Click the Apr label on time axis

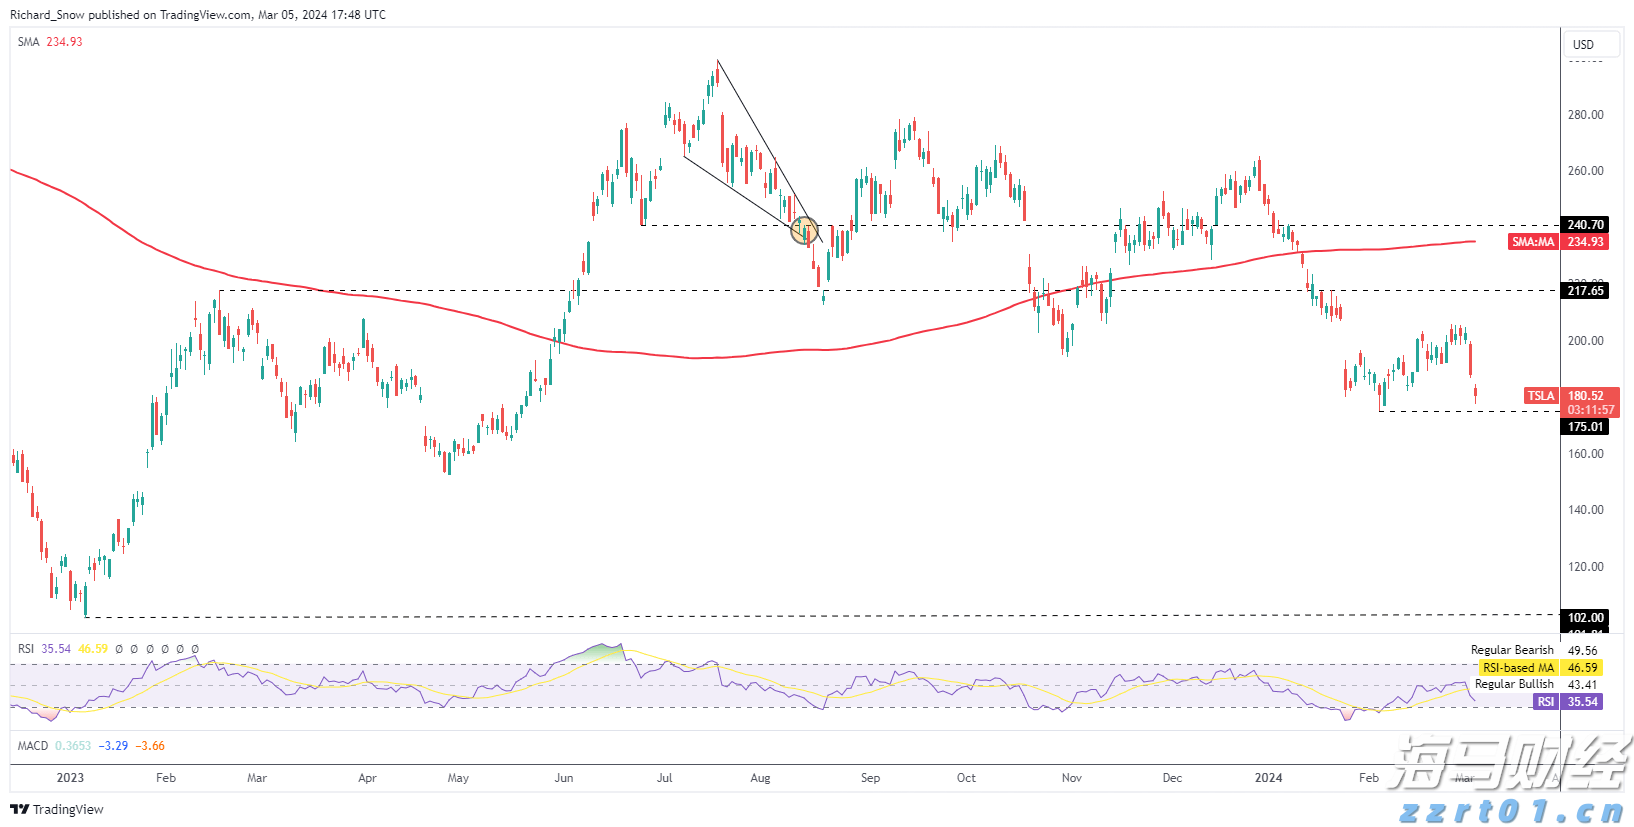tap(367, 778)
